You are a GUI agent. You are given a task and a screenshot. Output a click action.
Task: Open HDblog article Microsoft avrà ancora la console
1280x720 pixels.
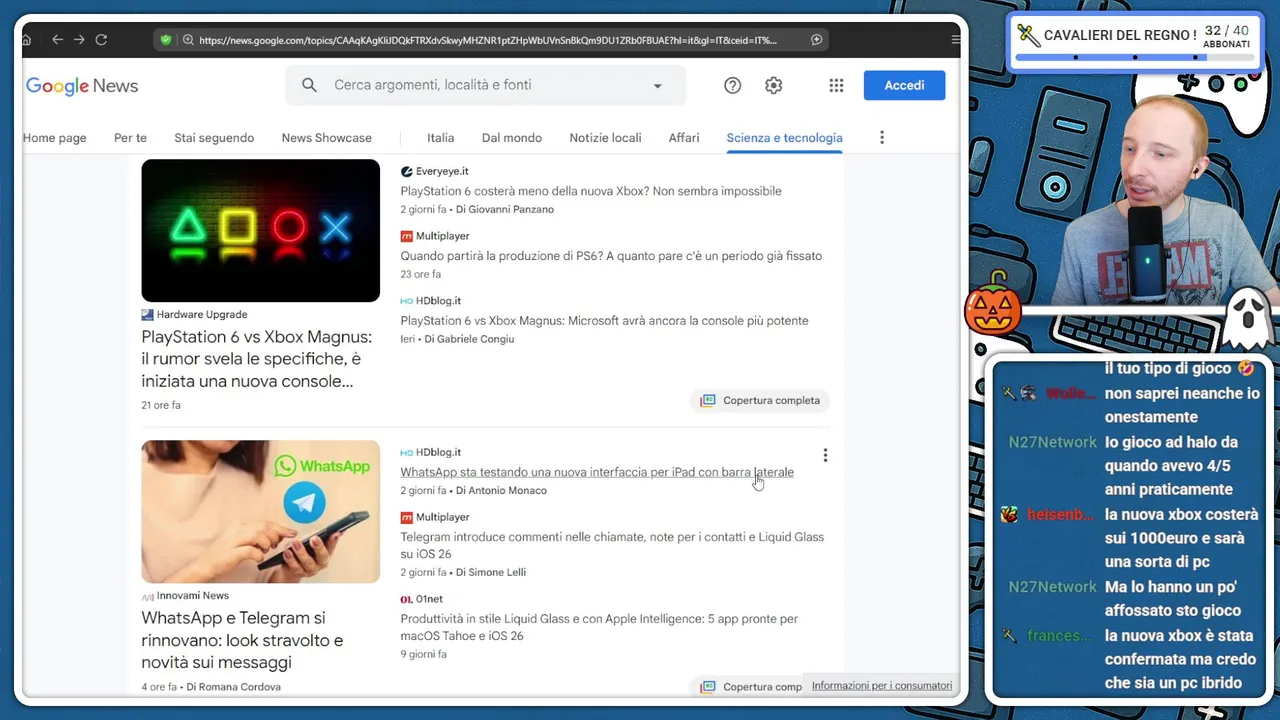point(604,321)
